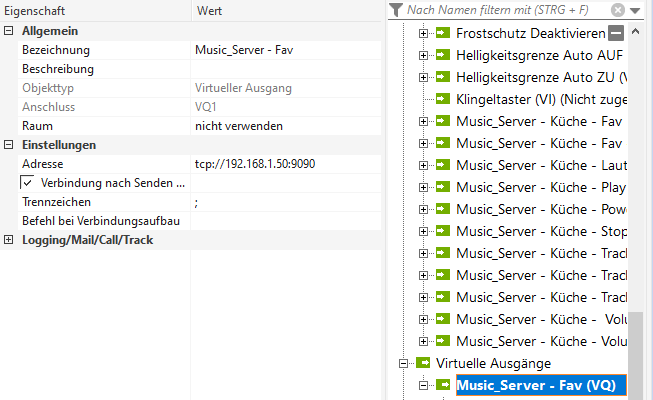
Task: Clear the name filter with X icon
Action: 619,10
